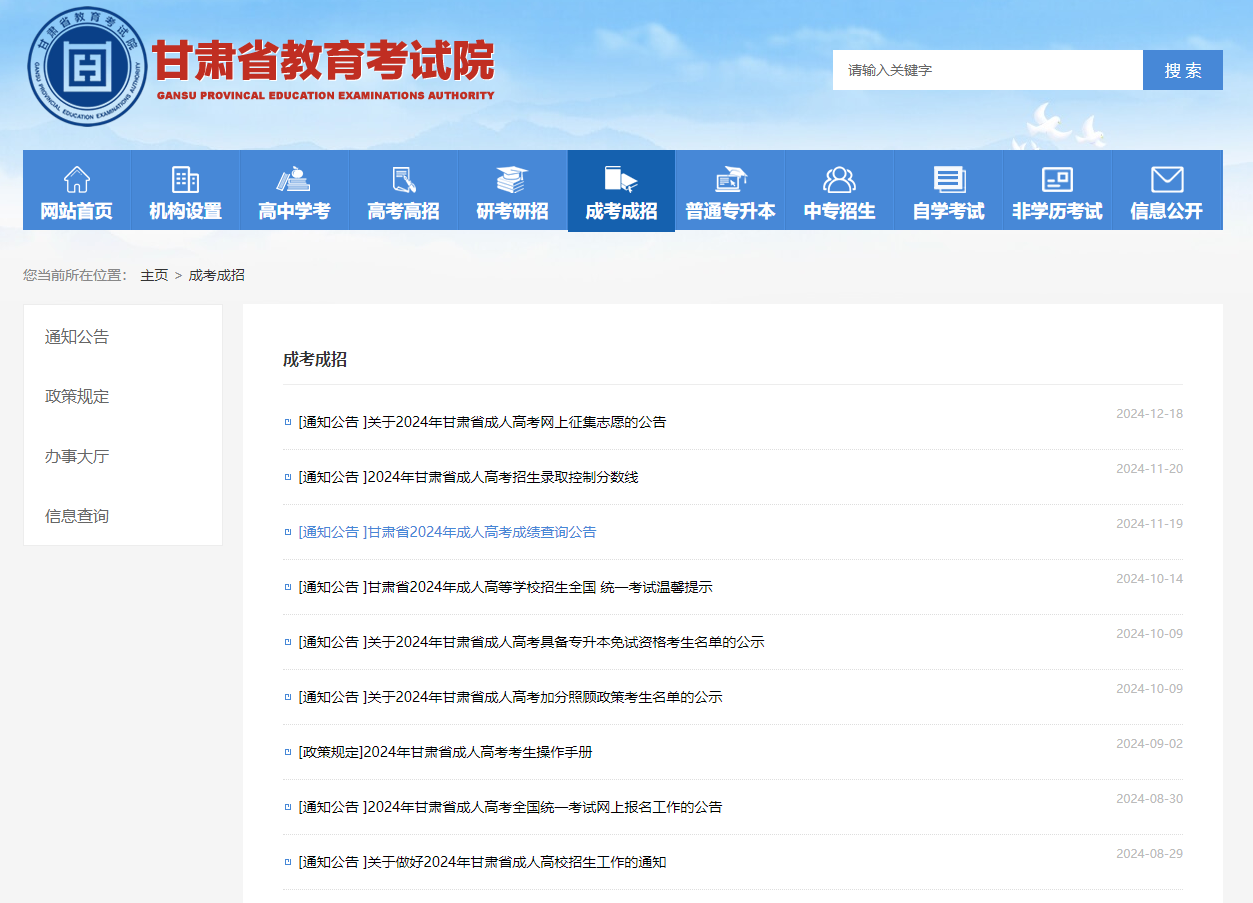This screenshot has height=903, width=1253.
Task: Click the 非学历考试 card icon
Action: pyautogui.click(x=1056, y=181)
